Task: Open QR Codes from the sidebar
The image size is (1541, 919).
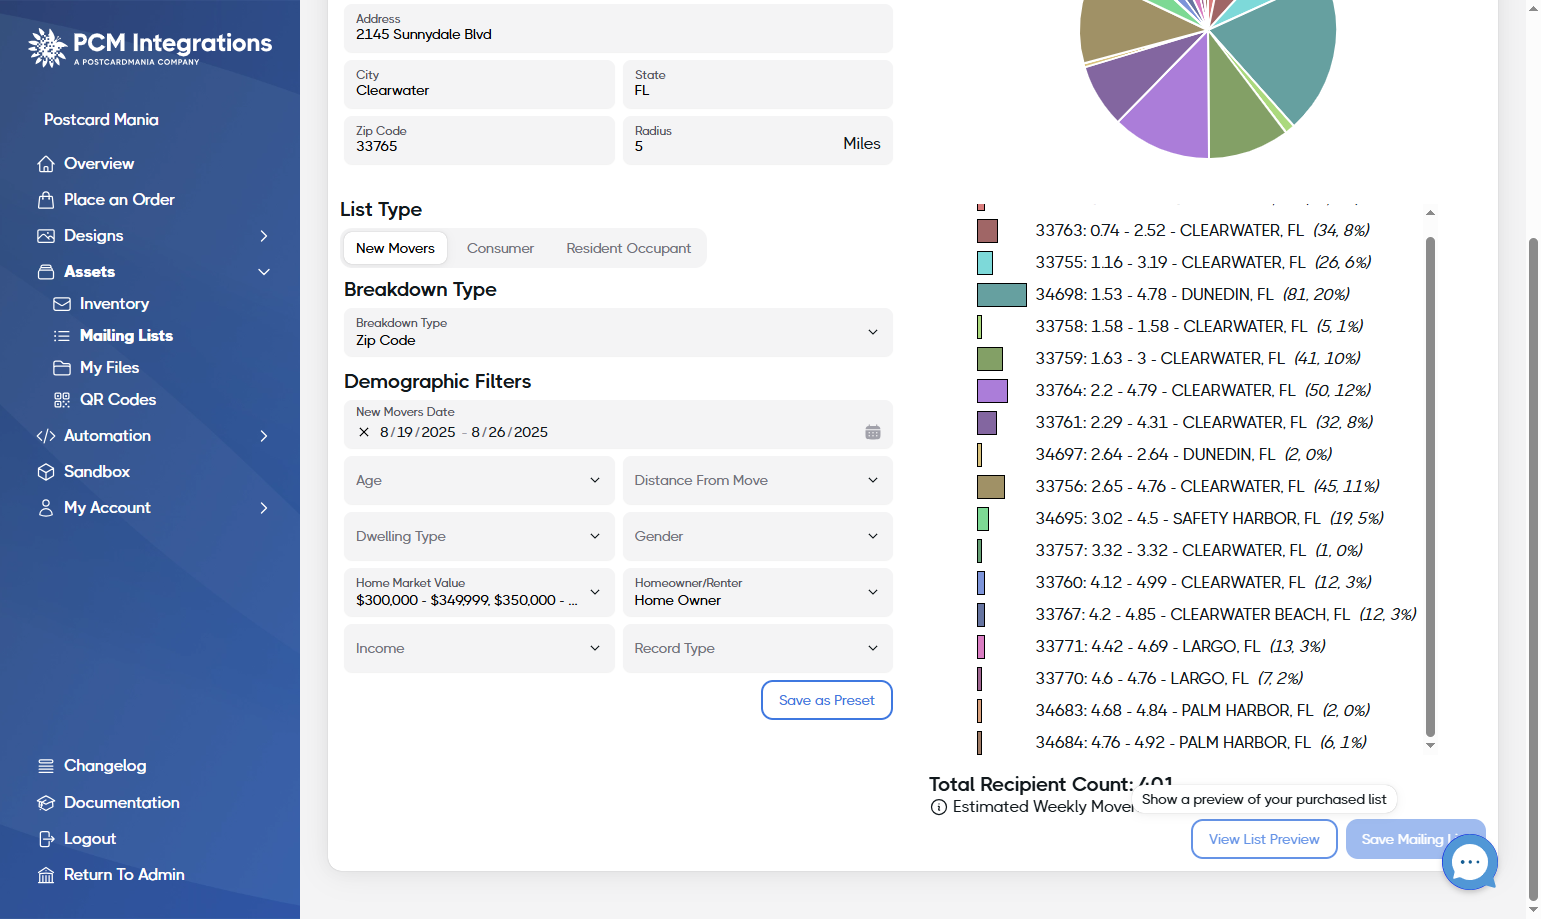Action: 118,399
